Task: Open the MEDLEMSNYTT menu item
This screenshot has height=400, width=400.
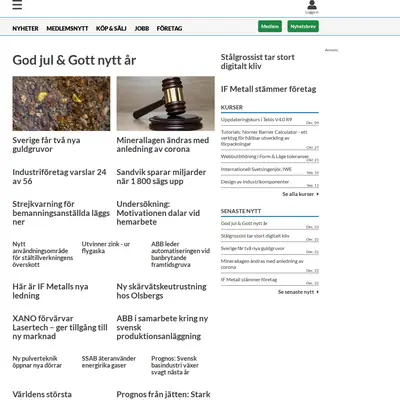Action: [67, 29]
